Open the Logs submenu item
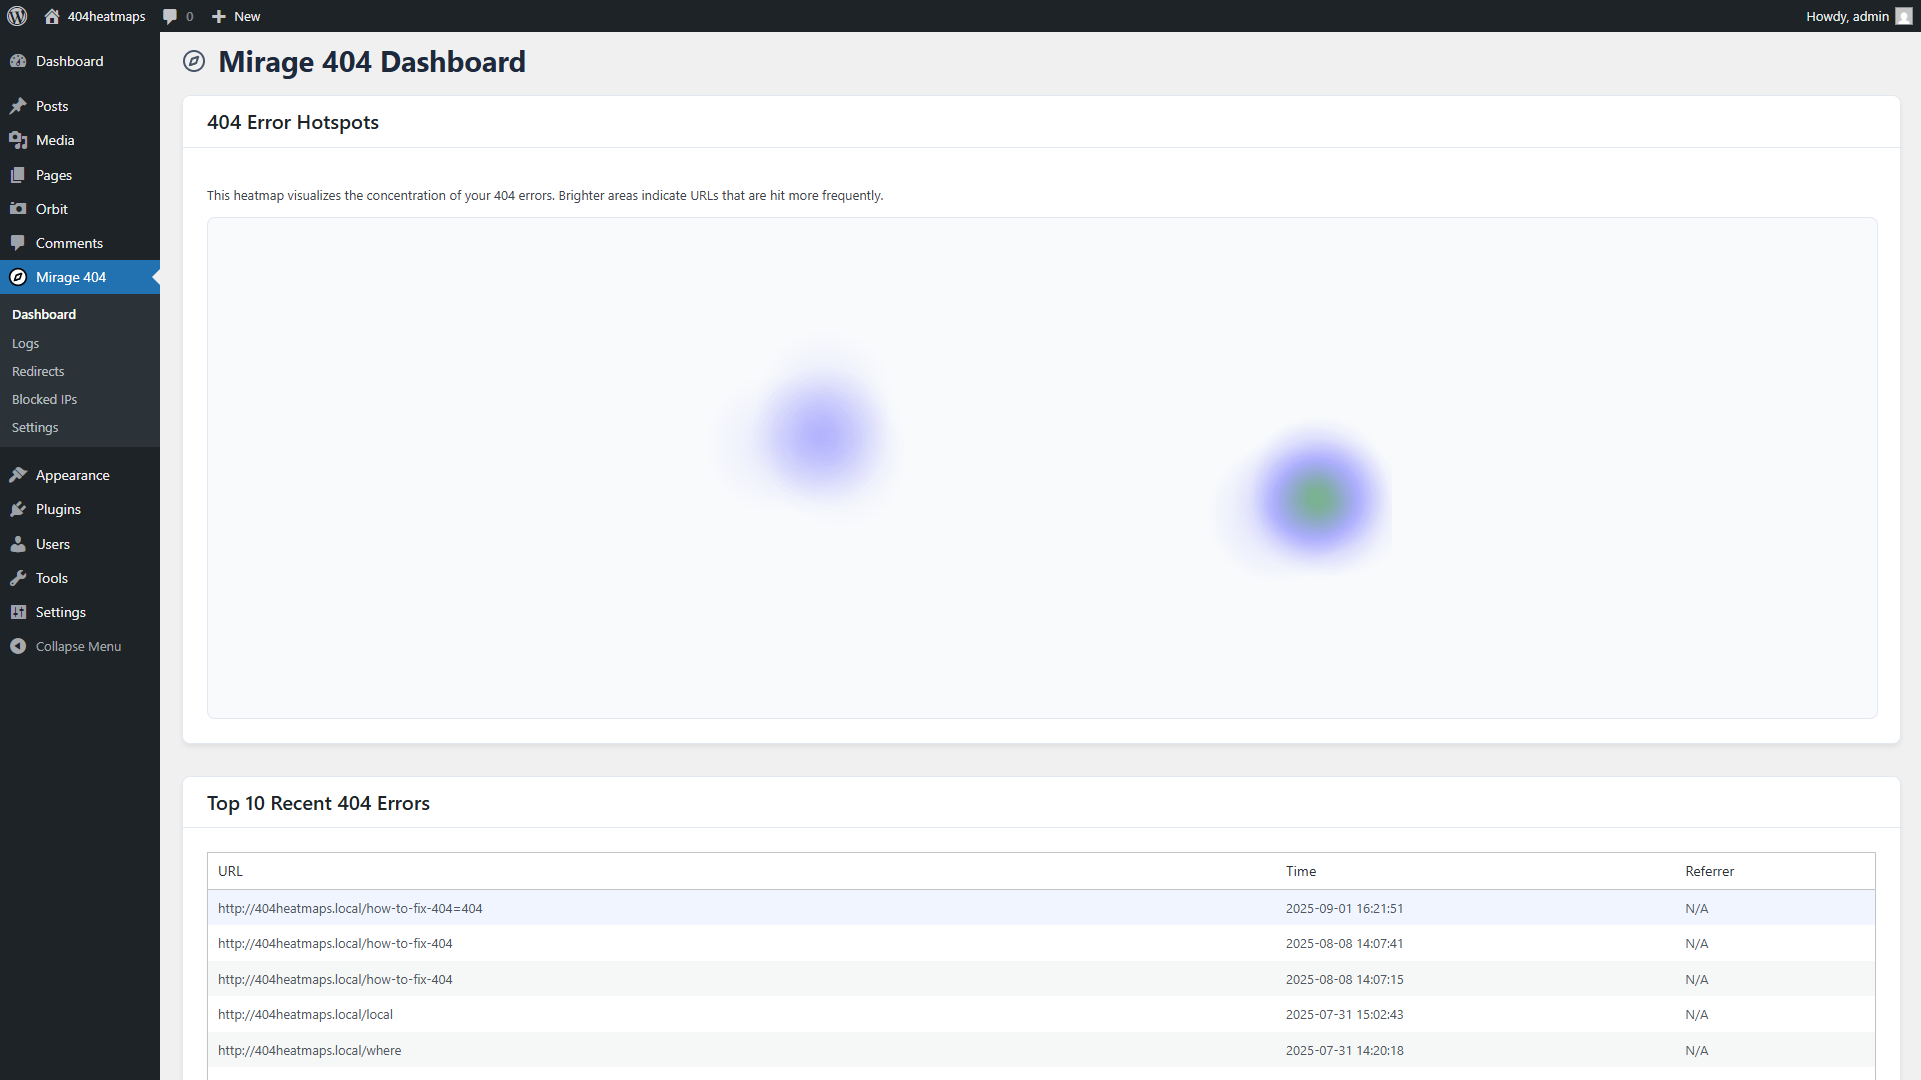Viewport: 1921px width, 1080px height. coord(25,343)
